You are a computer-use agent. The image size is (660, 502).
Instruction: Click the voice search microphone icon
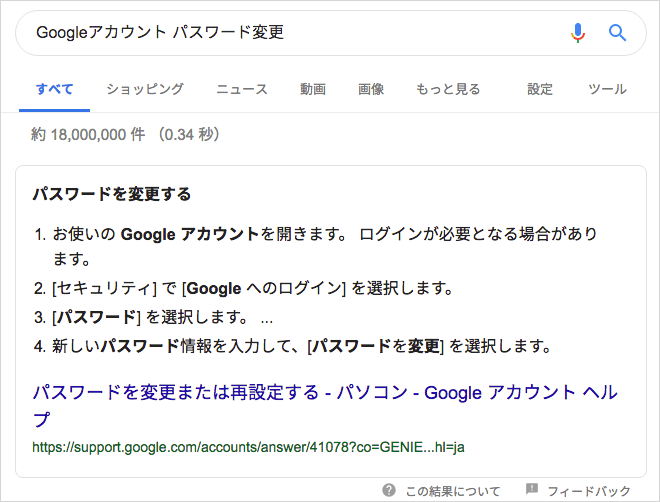tap(578, 33)
